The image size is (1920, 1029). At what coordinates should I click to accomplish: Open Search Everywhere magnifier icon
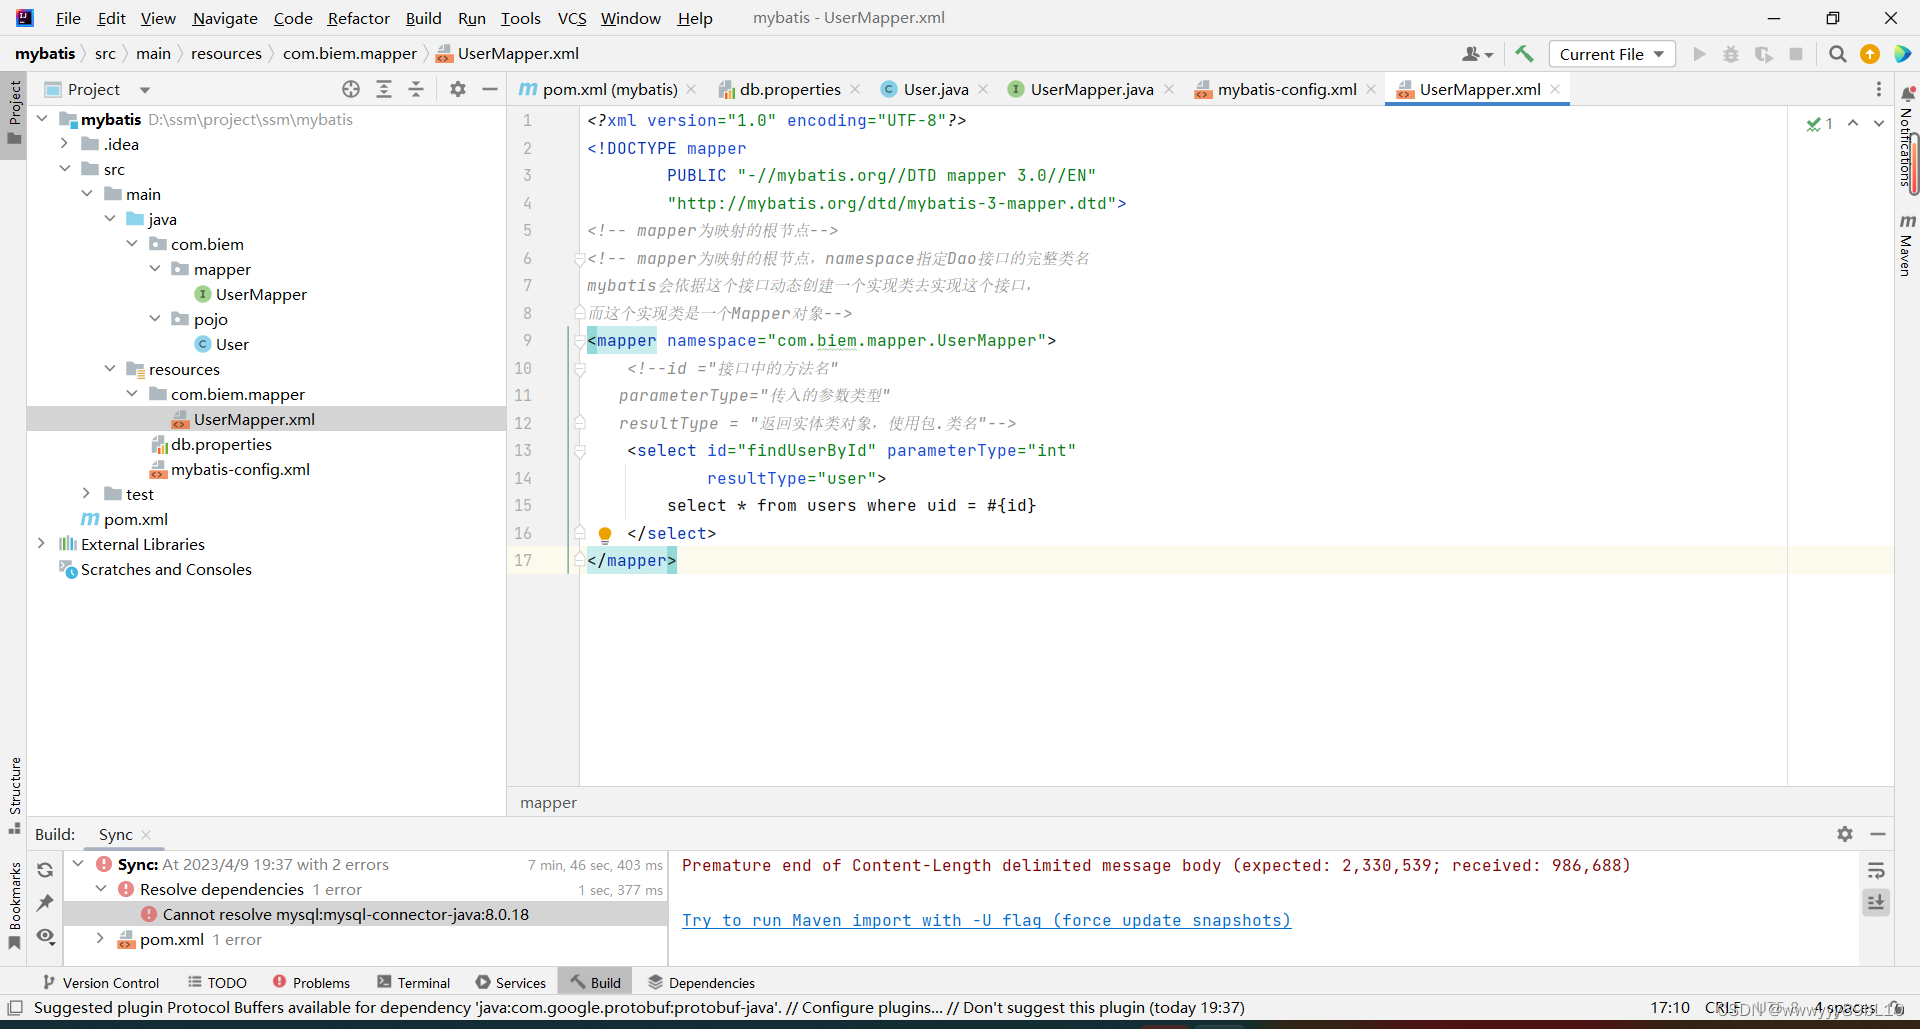(x=1837, y=54)
